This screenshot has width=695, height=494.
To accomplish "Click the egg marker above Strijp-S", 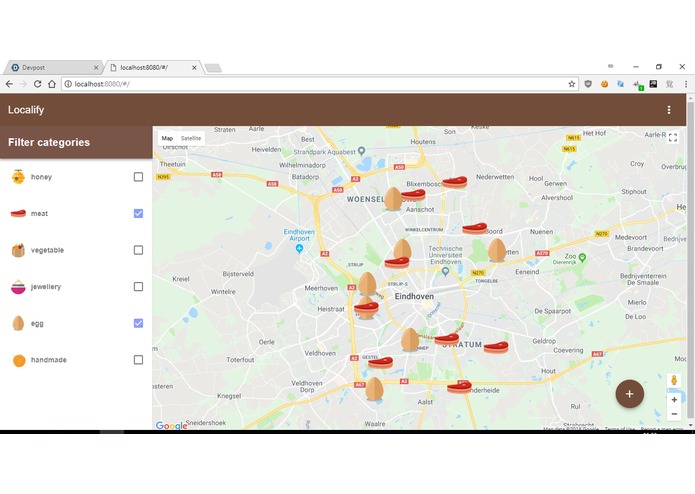I will [x=367, y=284].
